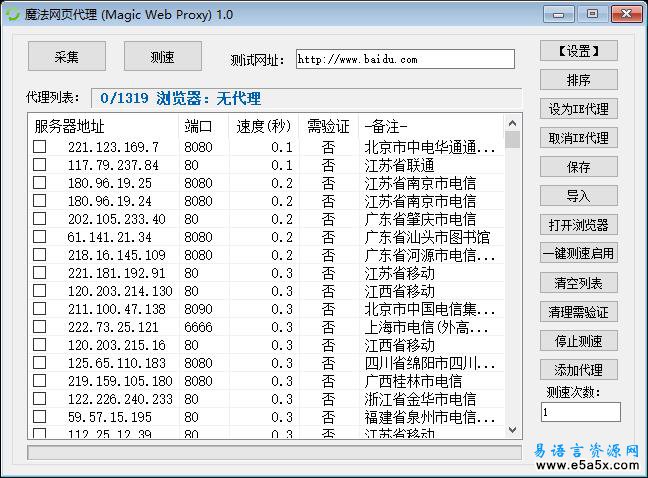Close the Magic Web Proxy window

tap(626, 14)
